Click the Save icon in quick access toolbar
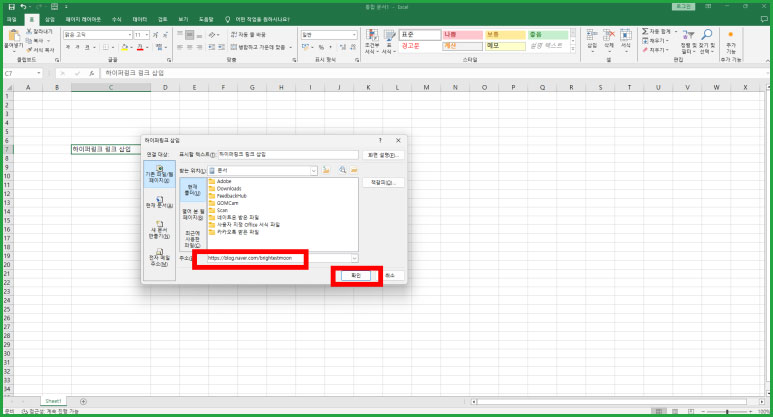 (x=11, y=7)
